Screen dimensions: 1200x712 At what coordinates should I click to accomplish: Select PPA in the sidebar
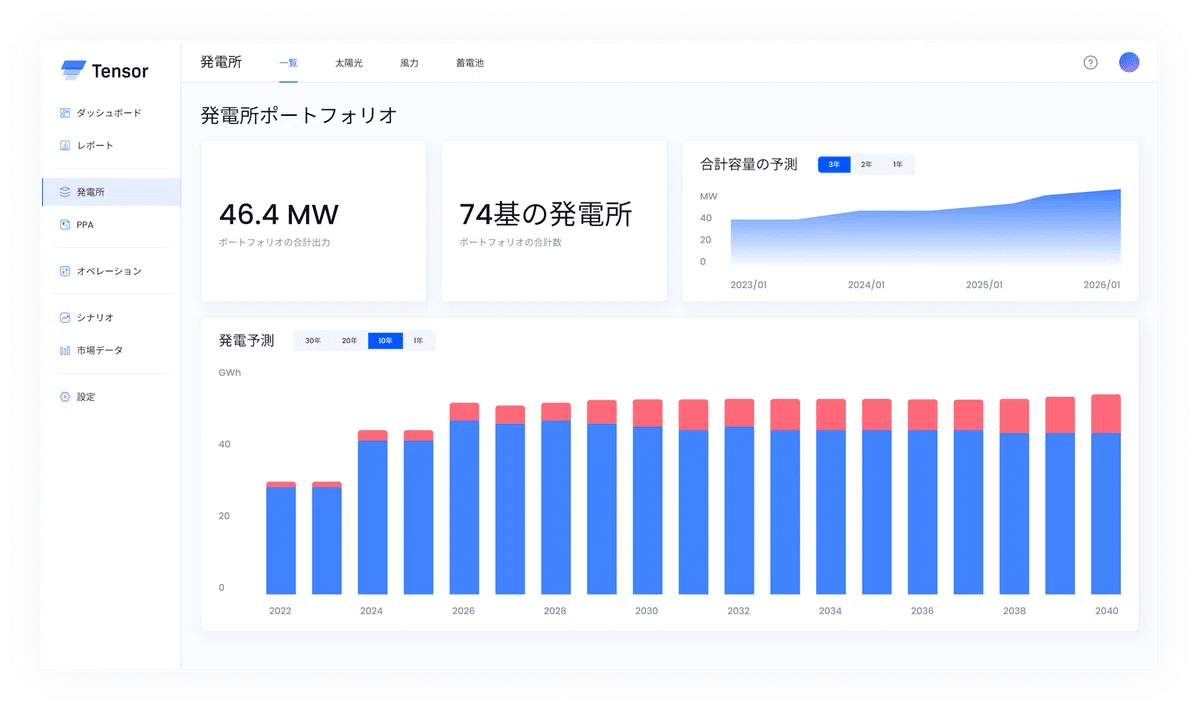[x=85, y=225]
